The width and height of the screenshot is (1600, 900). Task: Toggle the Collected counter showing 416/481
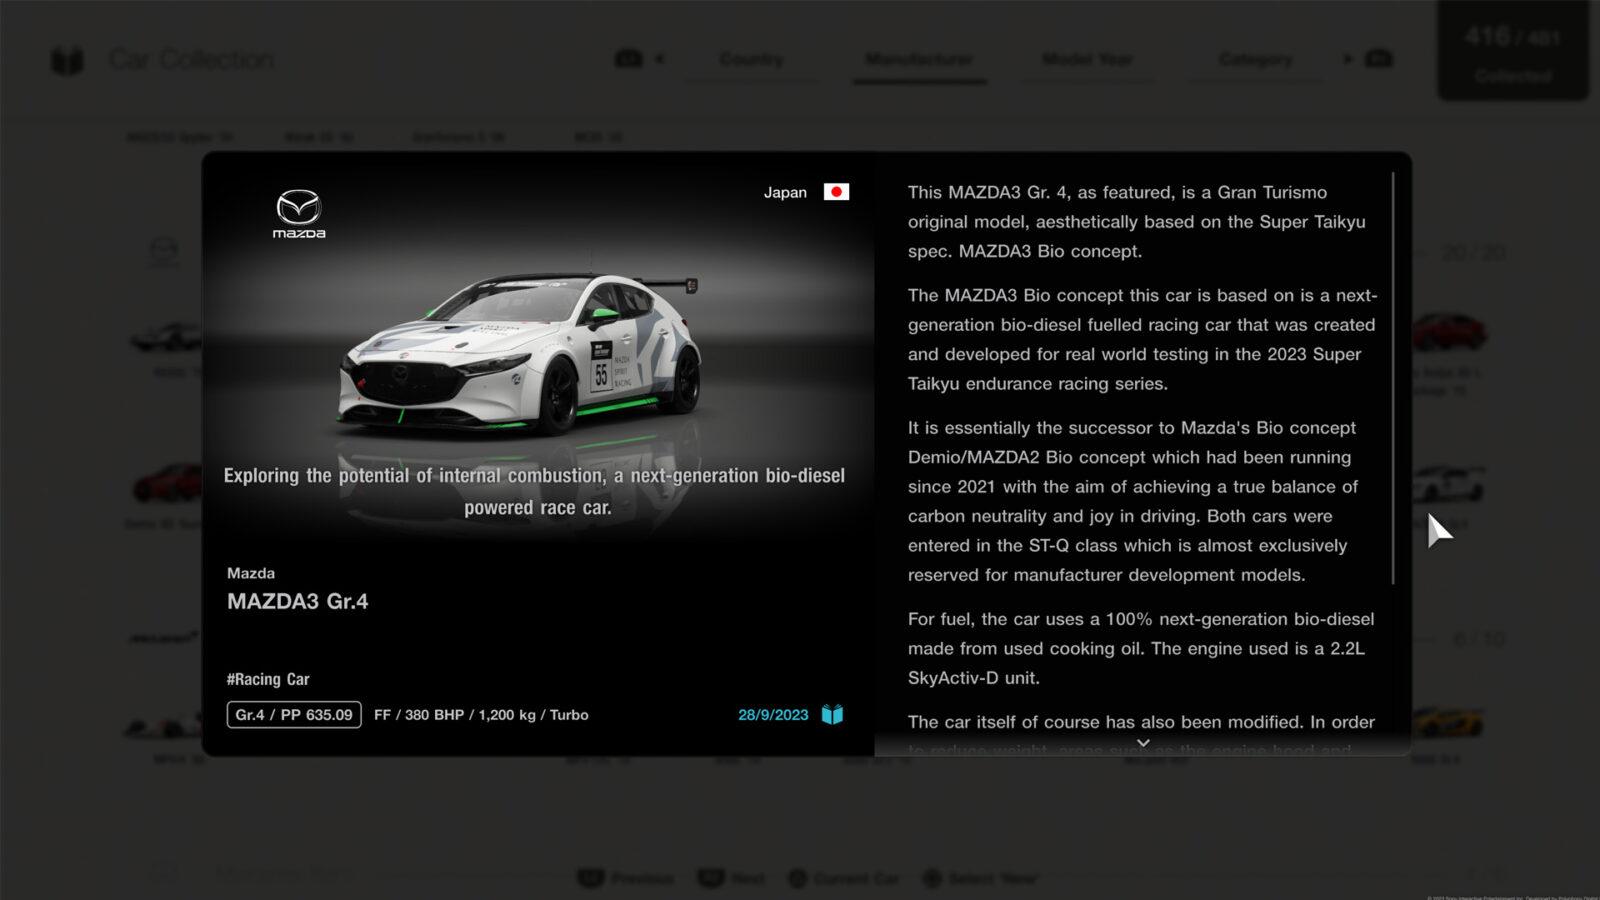pyautogui.click(x=1512, y=50)
